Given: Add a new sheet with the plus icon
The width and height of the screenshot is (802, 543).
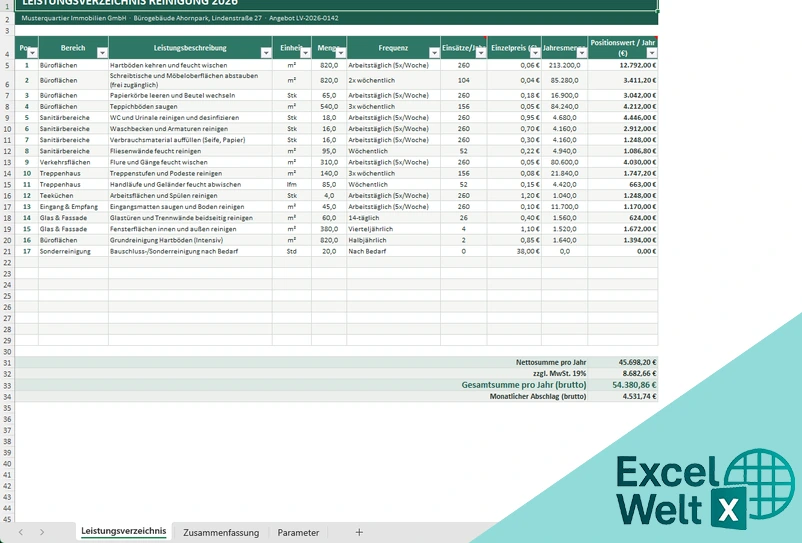Looking at the screenshot, I should (359, 532).
